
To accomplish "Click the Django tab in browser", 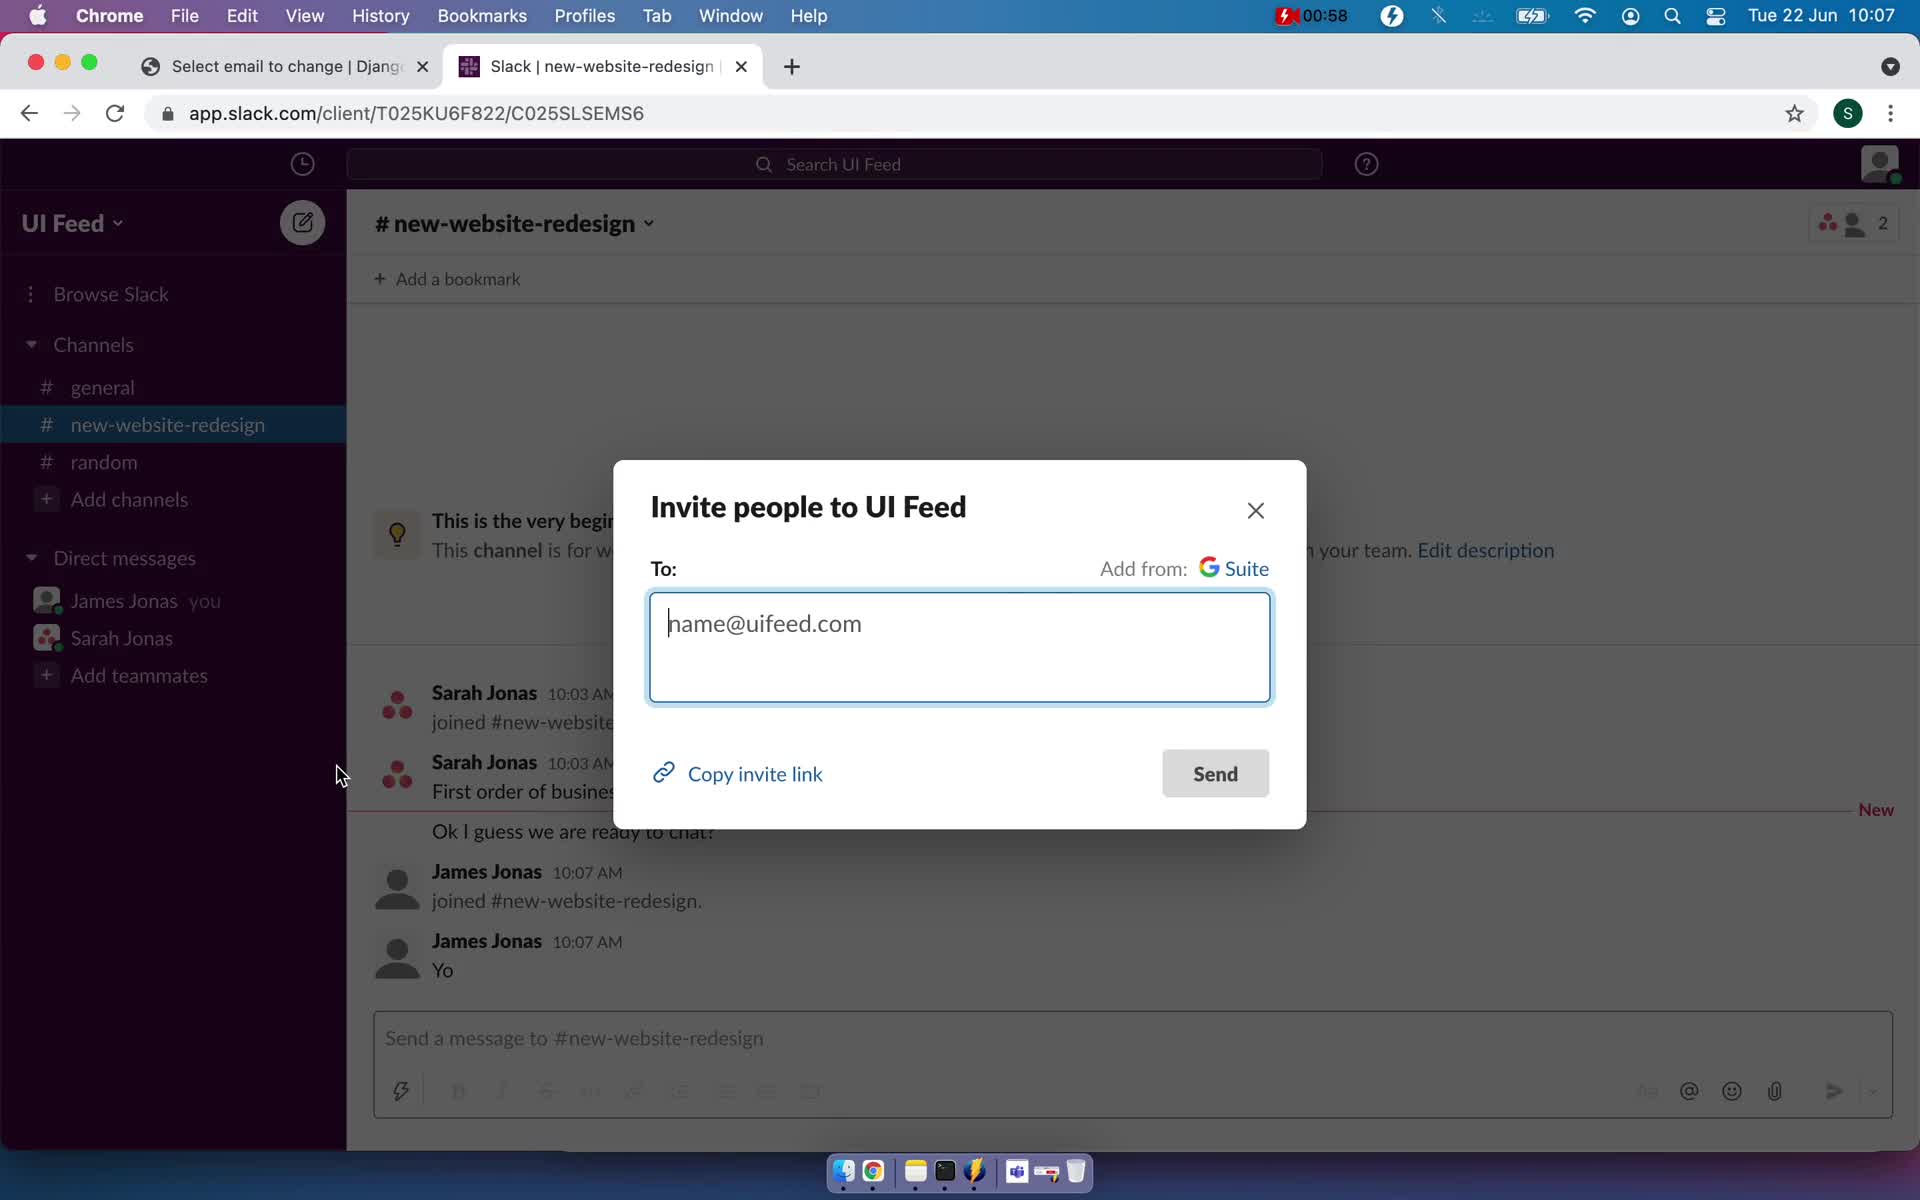I will click(283, 66).
